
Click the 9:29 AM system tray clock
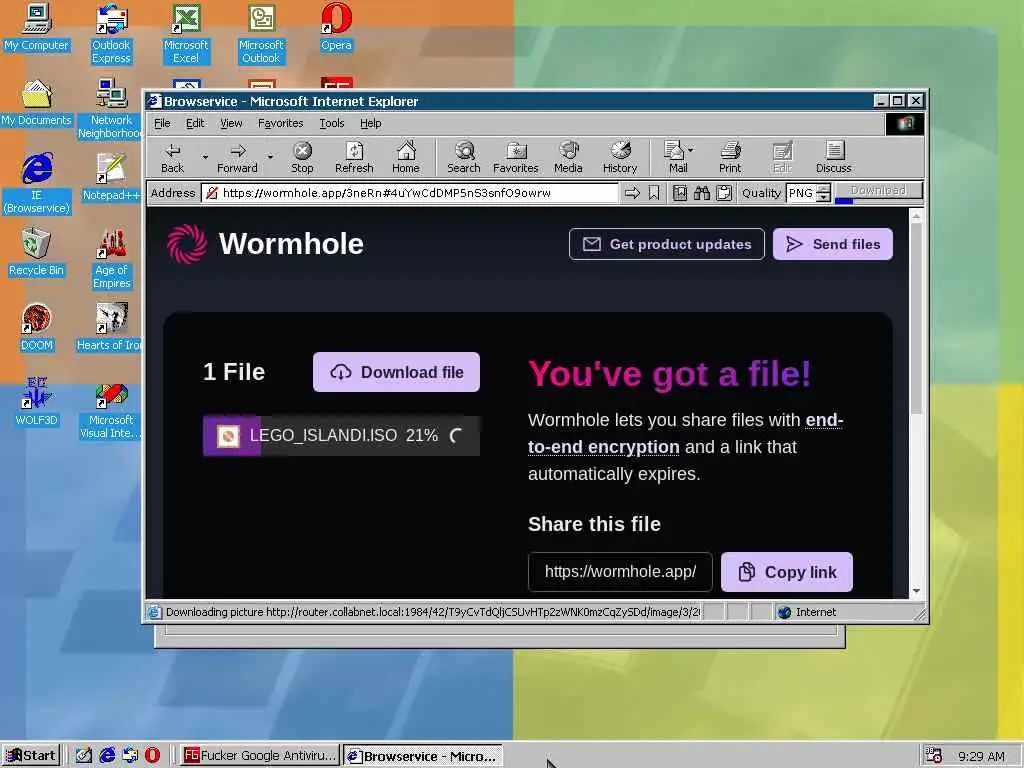981,756
